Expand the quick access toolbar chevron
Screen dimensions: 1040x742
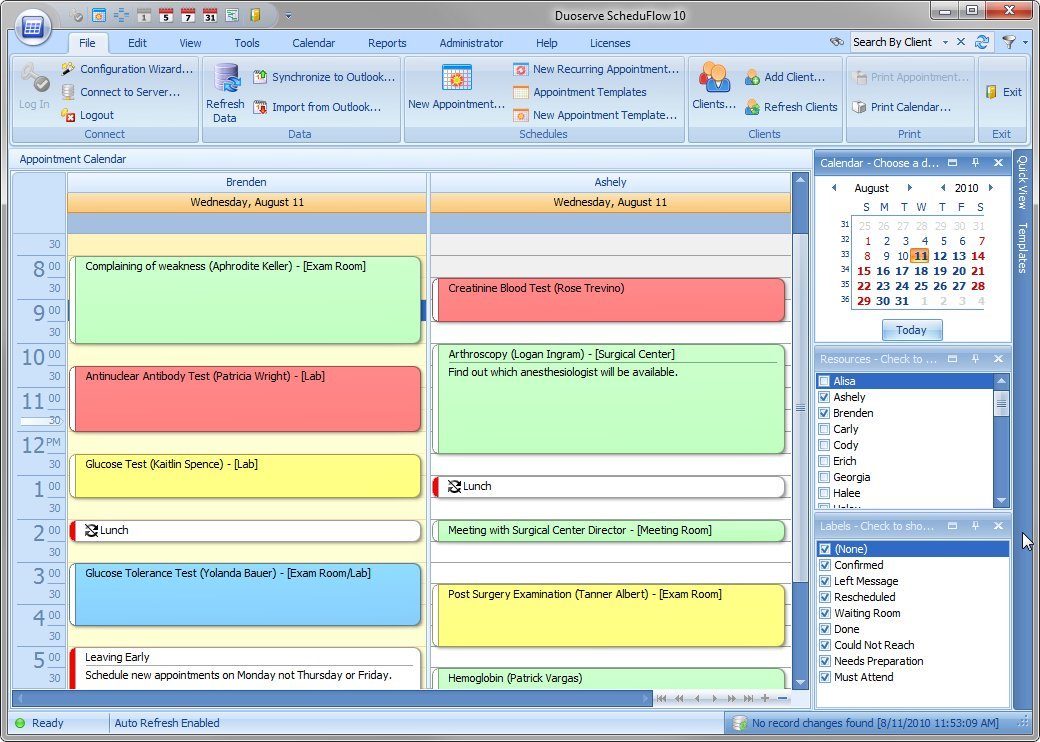(288, 16)
